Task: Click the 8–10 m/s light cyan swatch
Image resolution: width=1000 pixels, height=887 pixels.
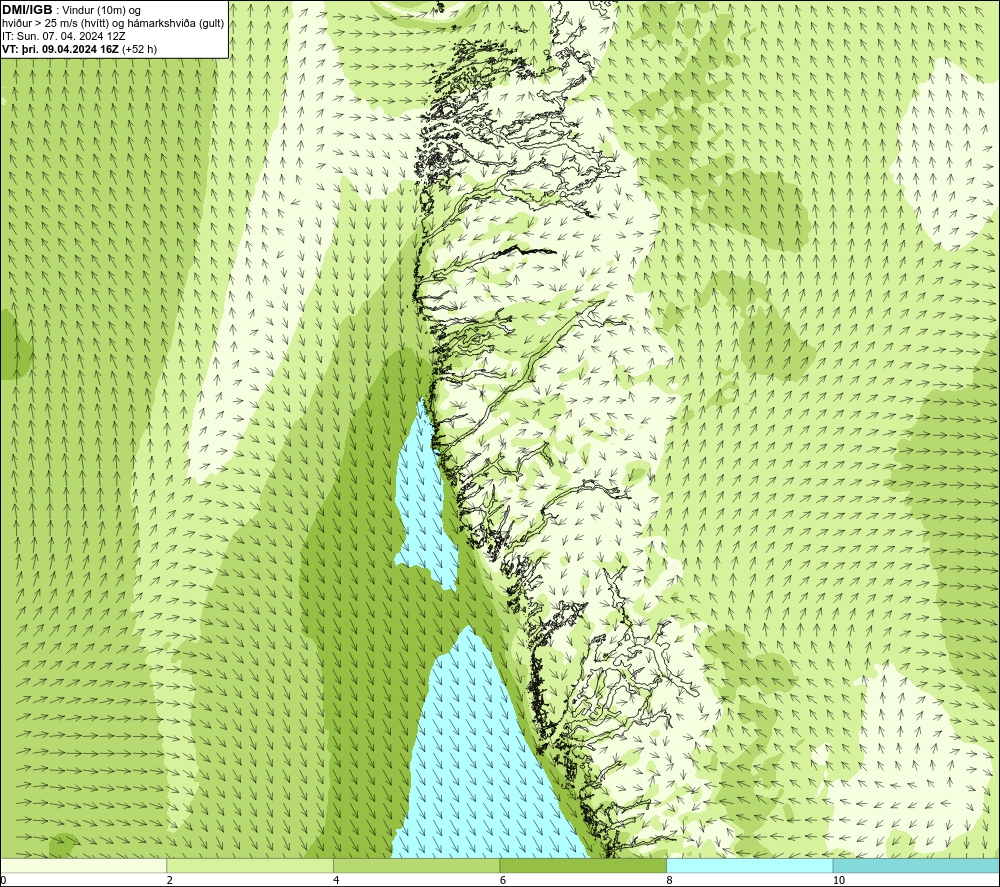Action: [749, 865]
